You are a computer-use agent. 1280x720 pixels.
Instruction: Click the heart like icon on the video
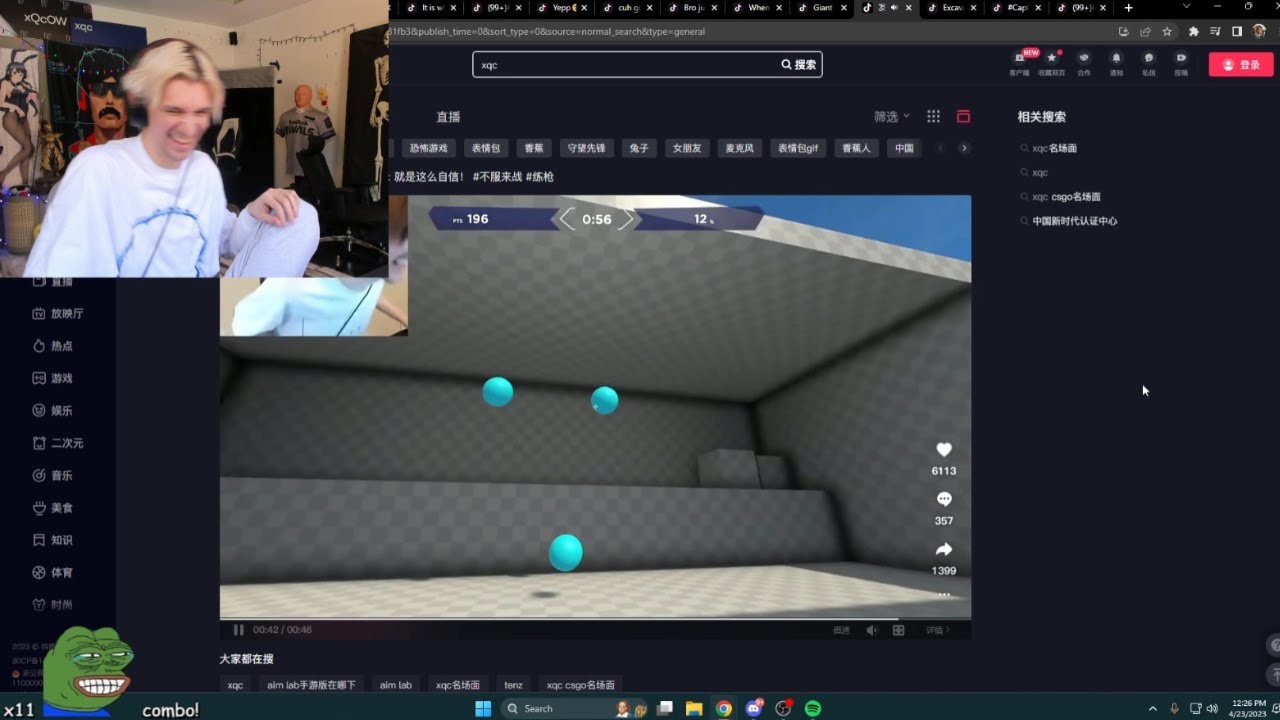click(943, 450)
